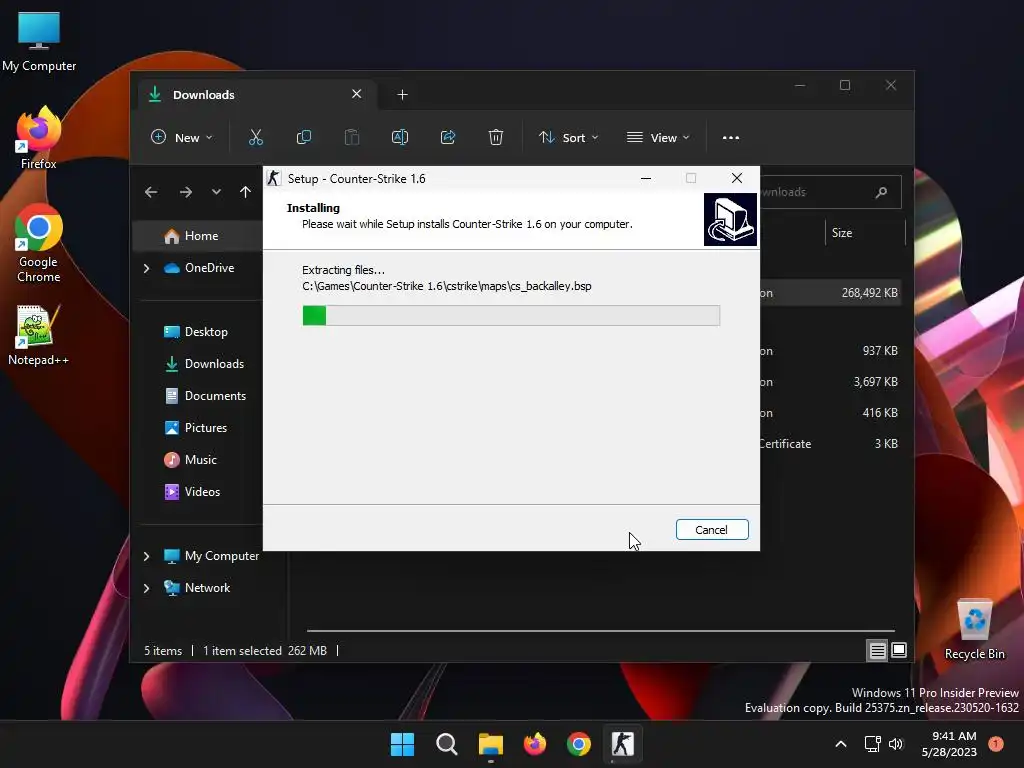Click Cancel in Counter-Strike setup
Image resolution: width=1024 pixels, height=768 pixels.
click(712, 530)
